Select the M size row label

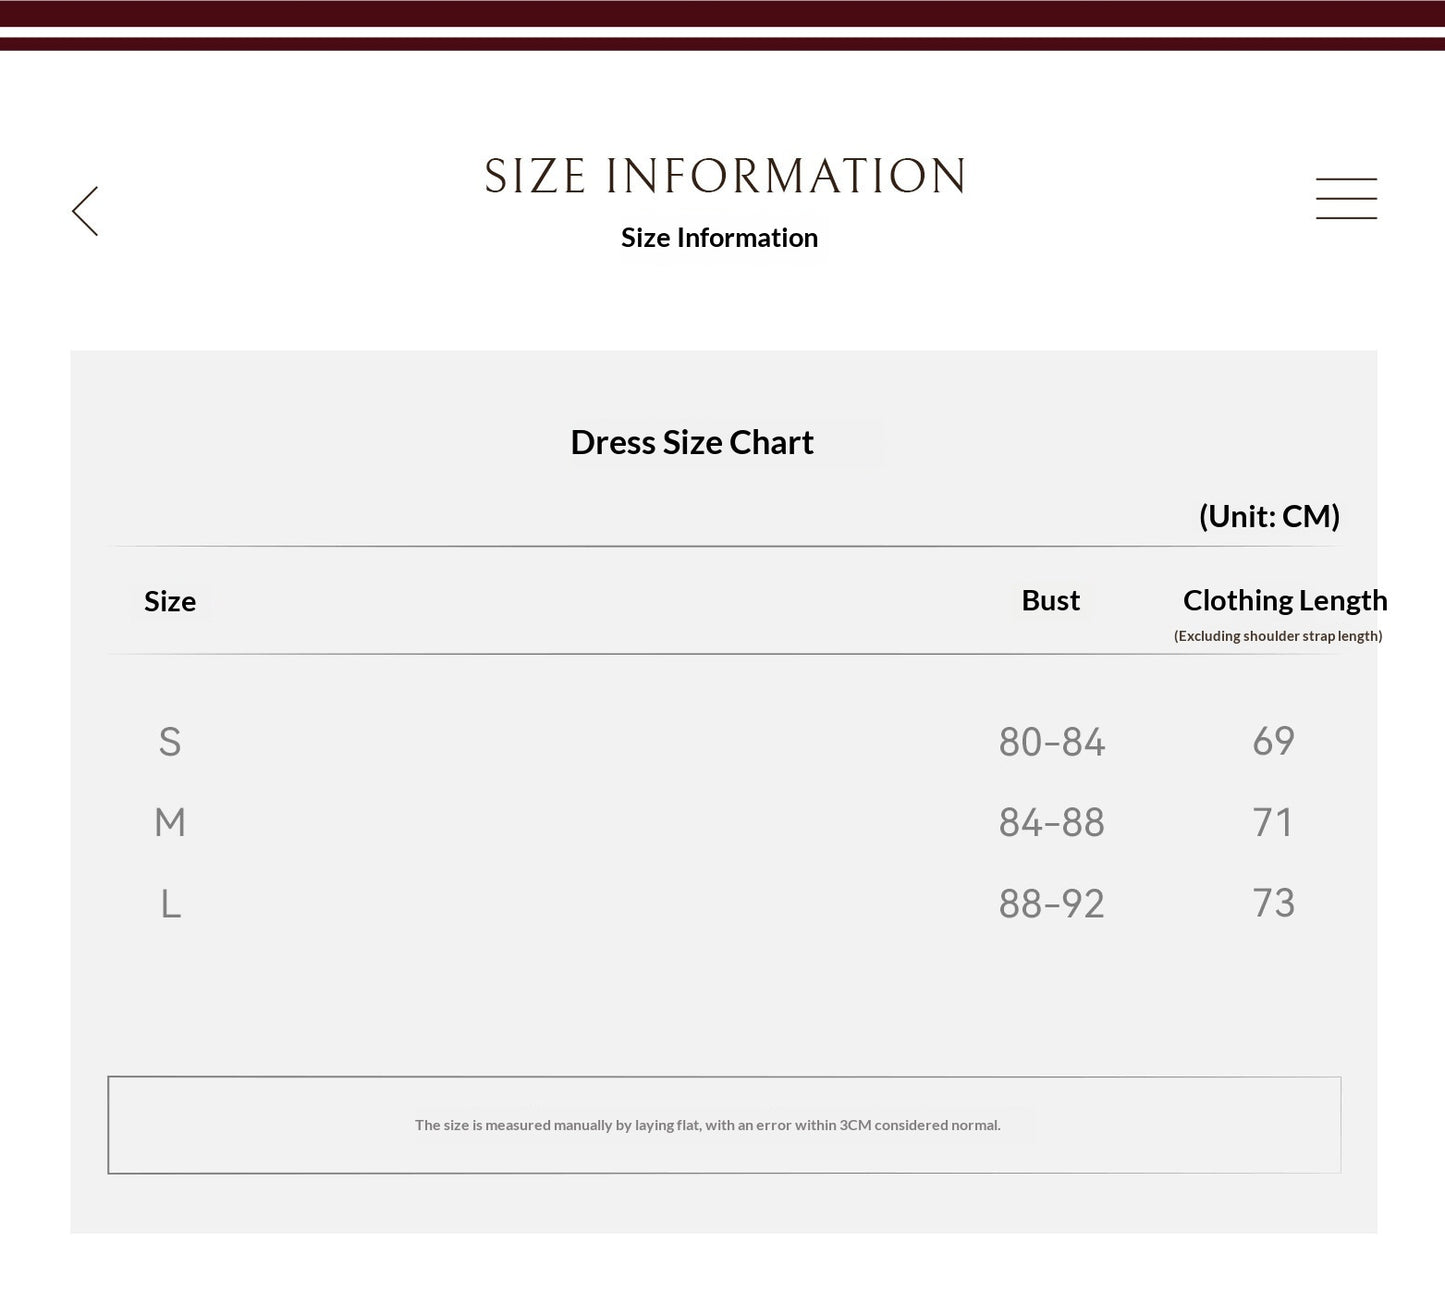(x=170, y=822)
